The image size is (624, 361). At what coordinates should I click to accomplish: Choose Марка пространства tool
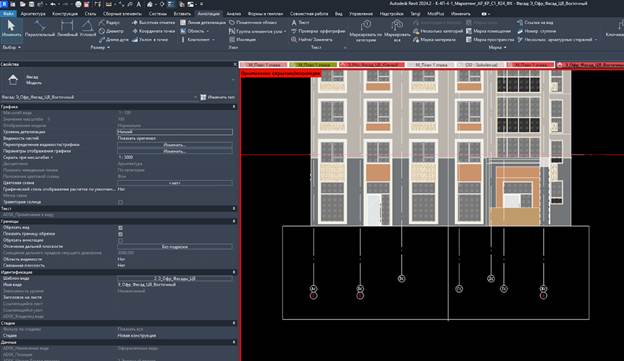coord(490,40)
